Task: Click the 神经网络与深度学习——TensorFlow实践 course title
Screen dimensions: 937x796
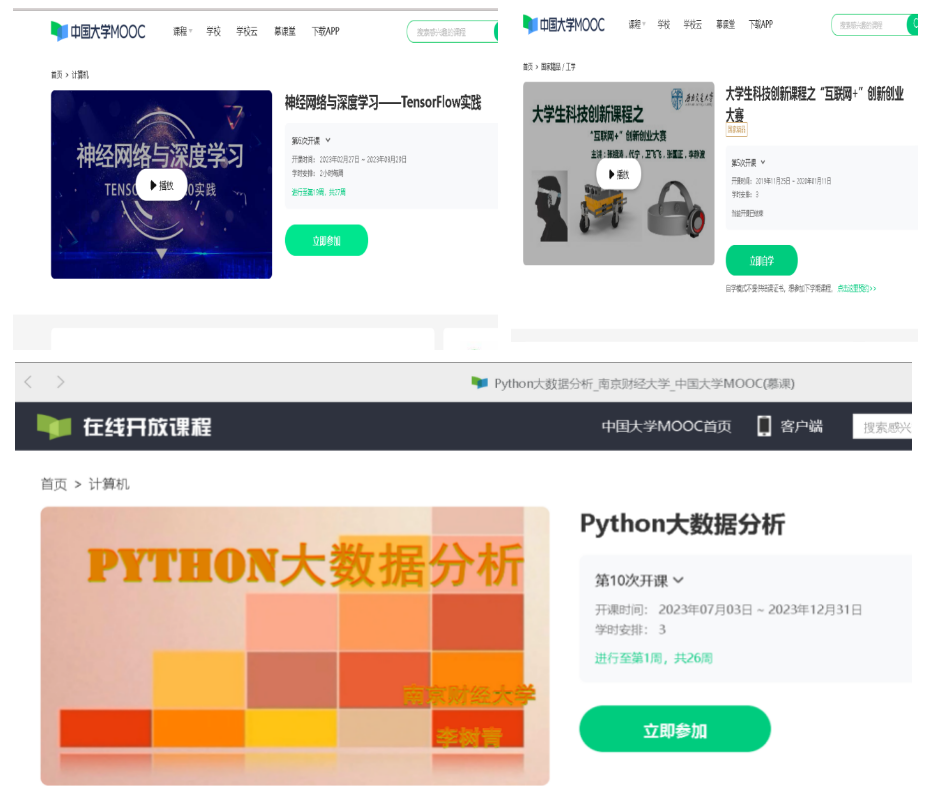Action: [x=383, y=103]
